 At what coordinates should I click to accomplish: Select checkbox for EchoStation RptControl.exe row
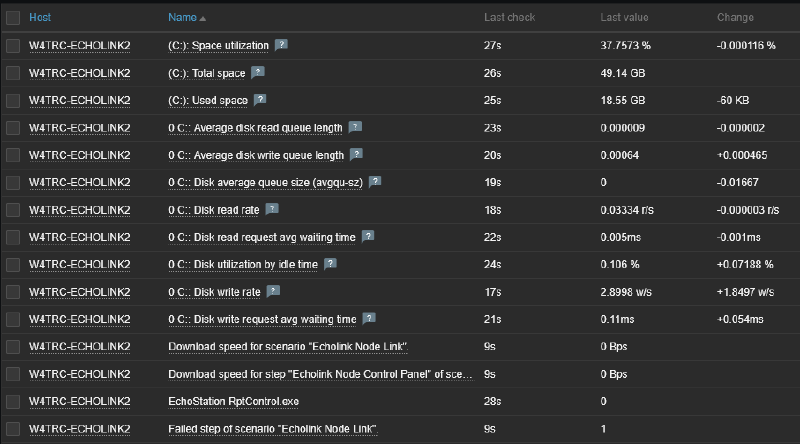pos(13,402)
